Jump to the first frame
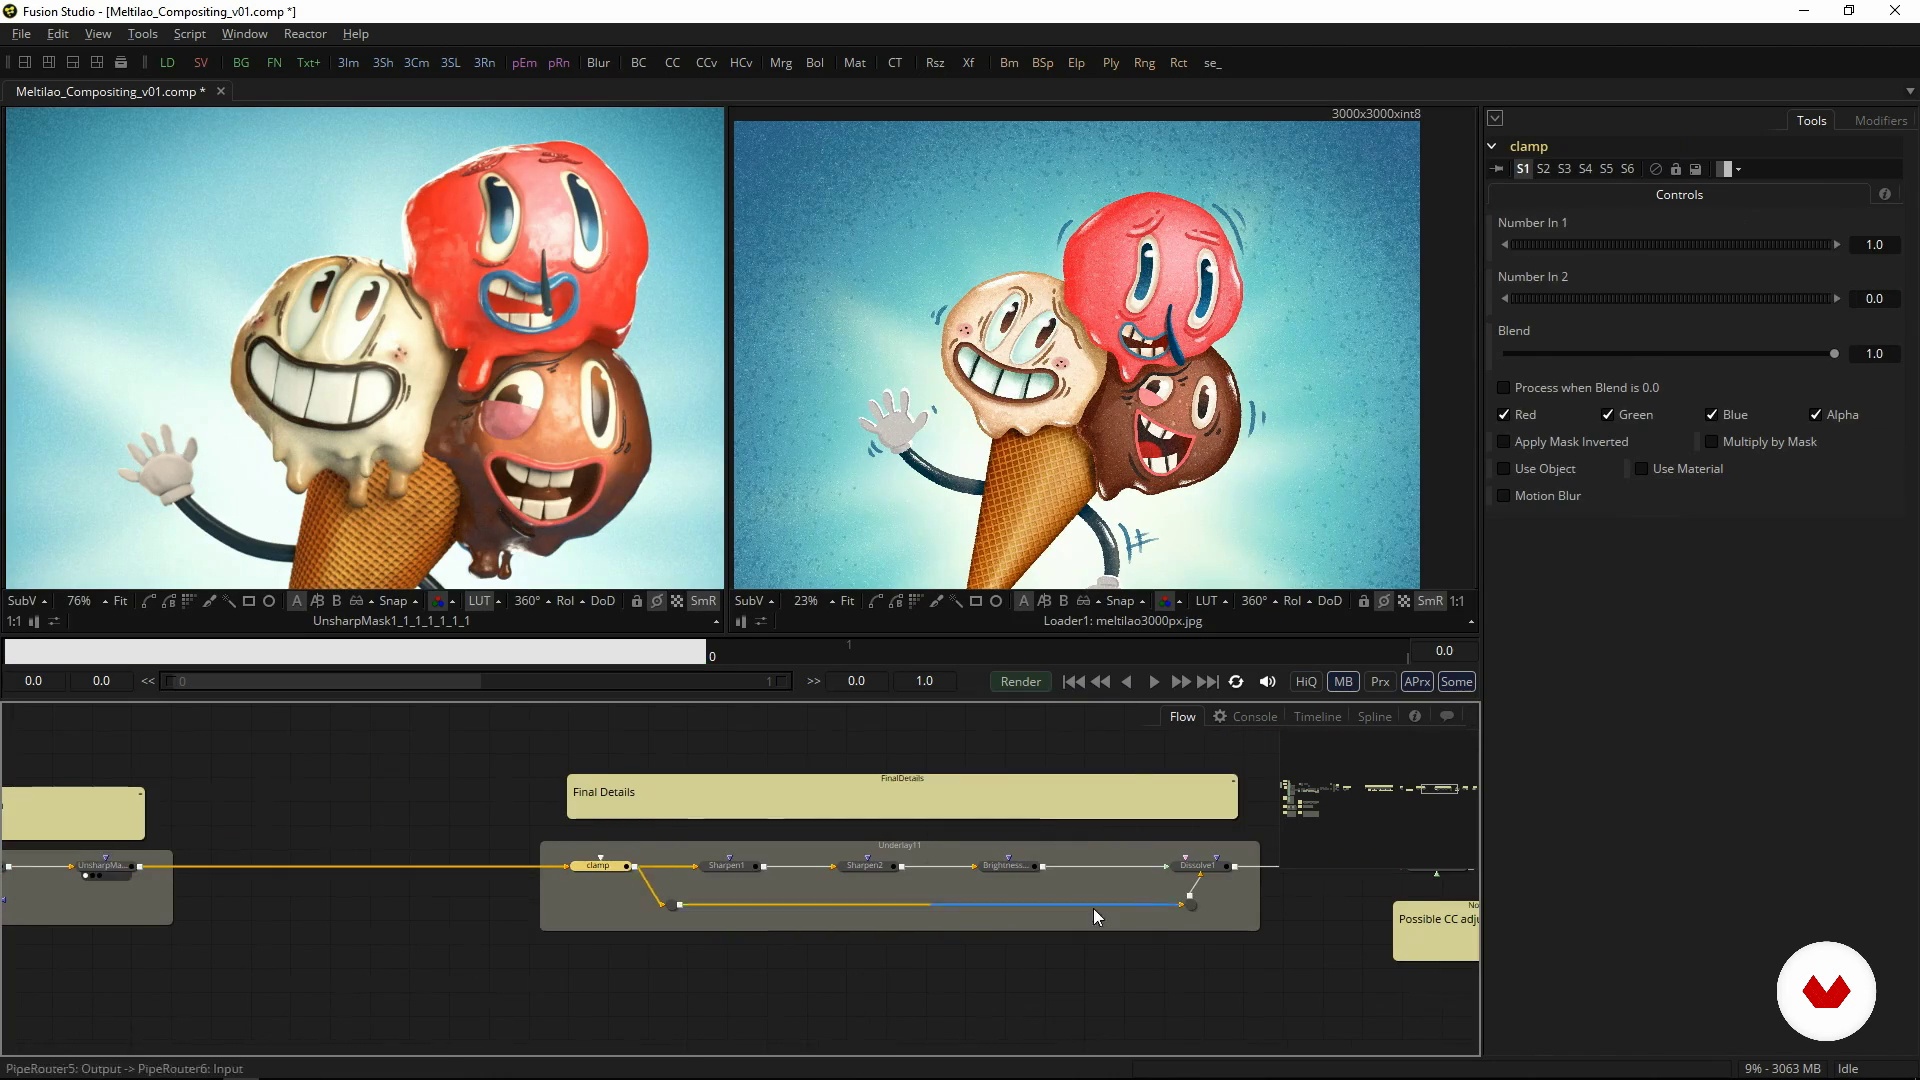This screenshot has height=1080, width=1920. (1073, 682)
